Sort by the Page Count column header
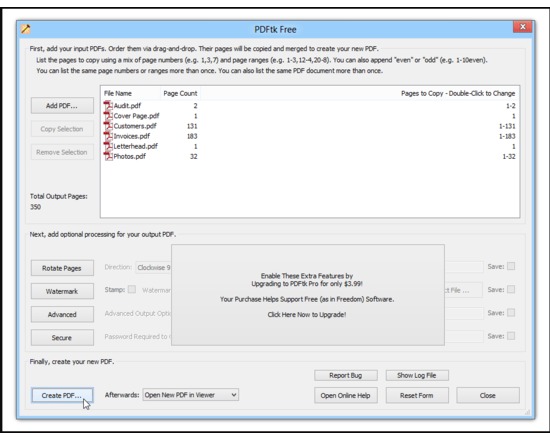Screen dimensions: 550x440 pos(180,93)
